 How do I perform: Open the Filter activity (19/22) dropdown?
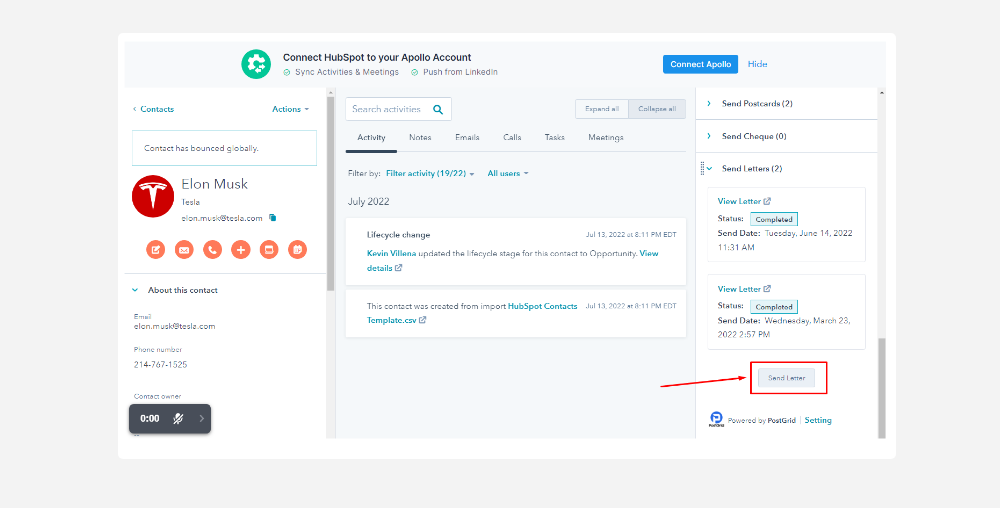[x=430, y=173]
